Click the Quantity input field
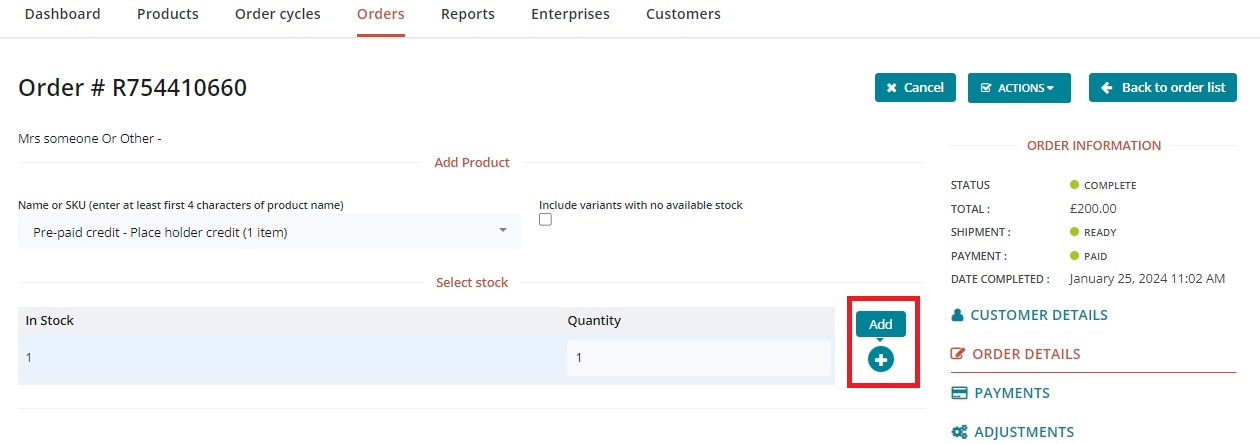 click(x=697, y=358)
